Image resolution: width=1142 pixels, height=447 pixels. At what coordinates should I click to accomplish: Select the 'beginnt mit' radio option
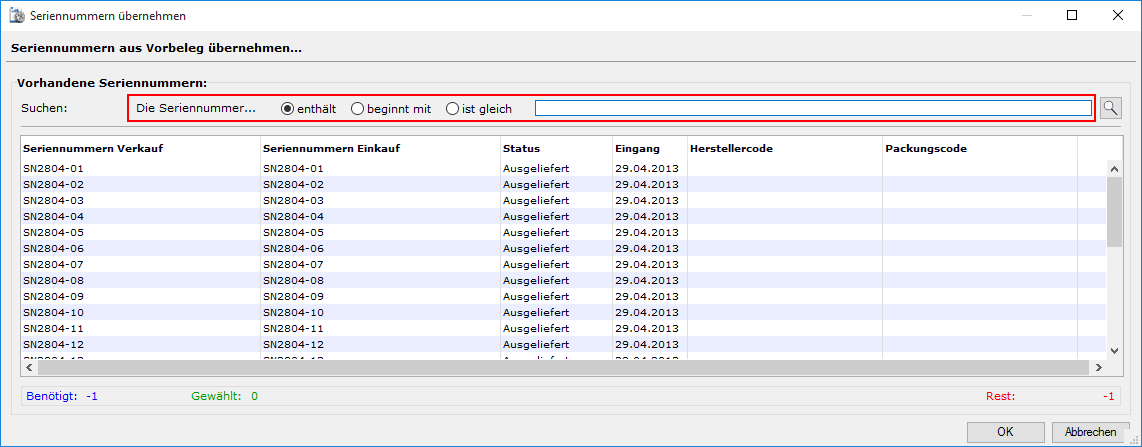point(357,108)
